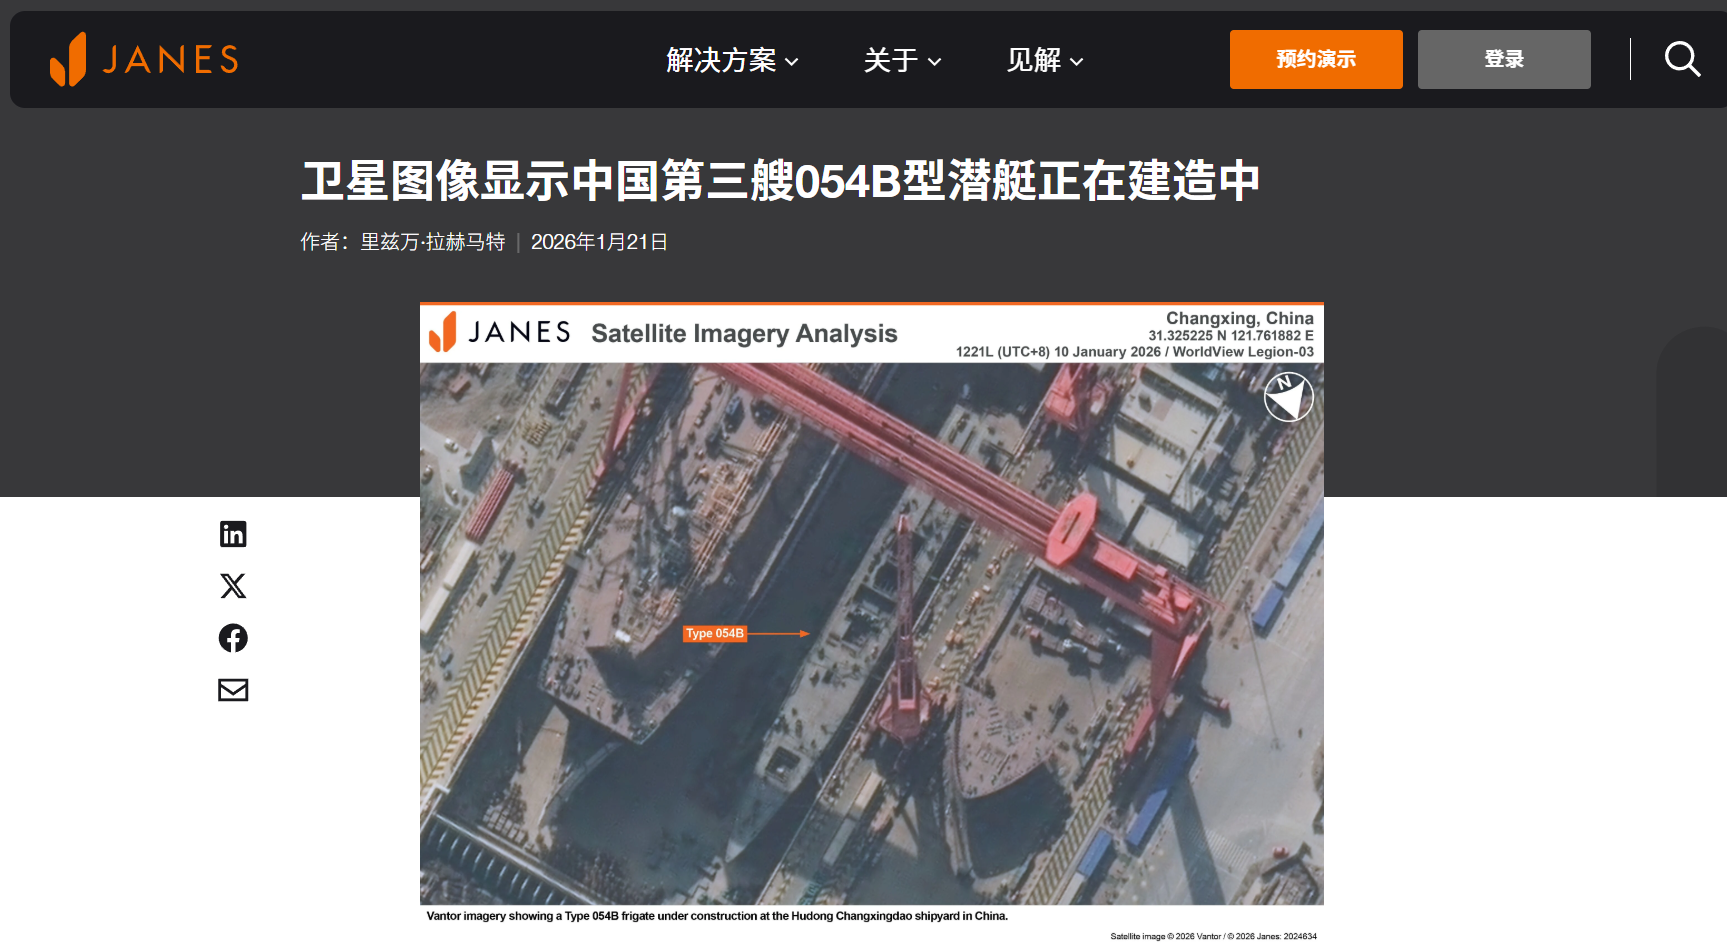This screenshot has height=944, width=1727.
Task: Open the search magnifier icon
Action: coord(1682,59)
